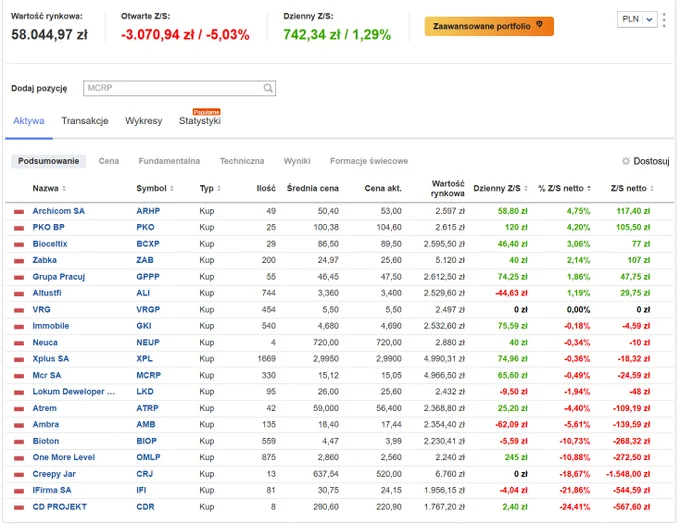680x524 pixels.
Task: Click the Dostosuj customize button
Action: point(646,161)
